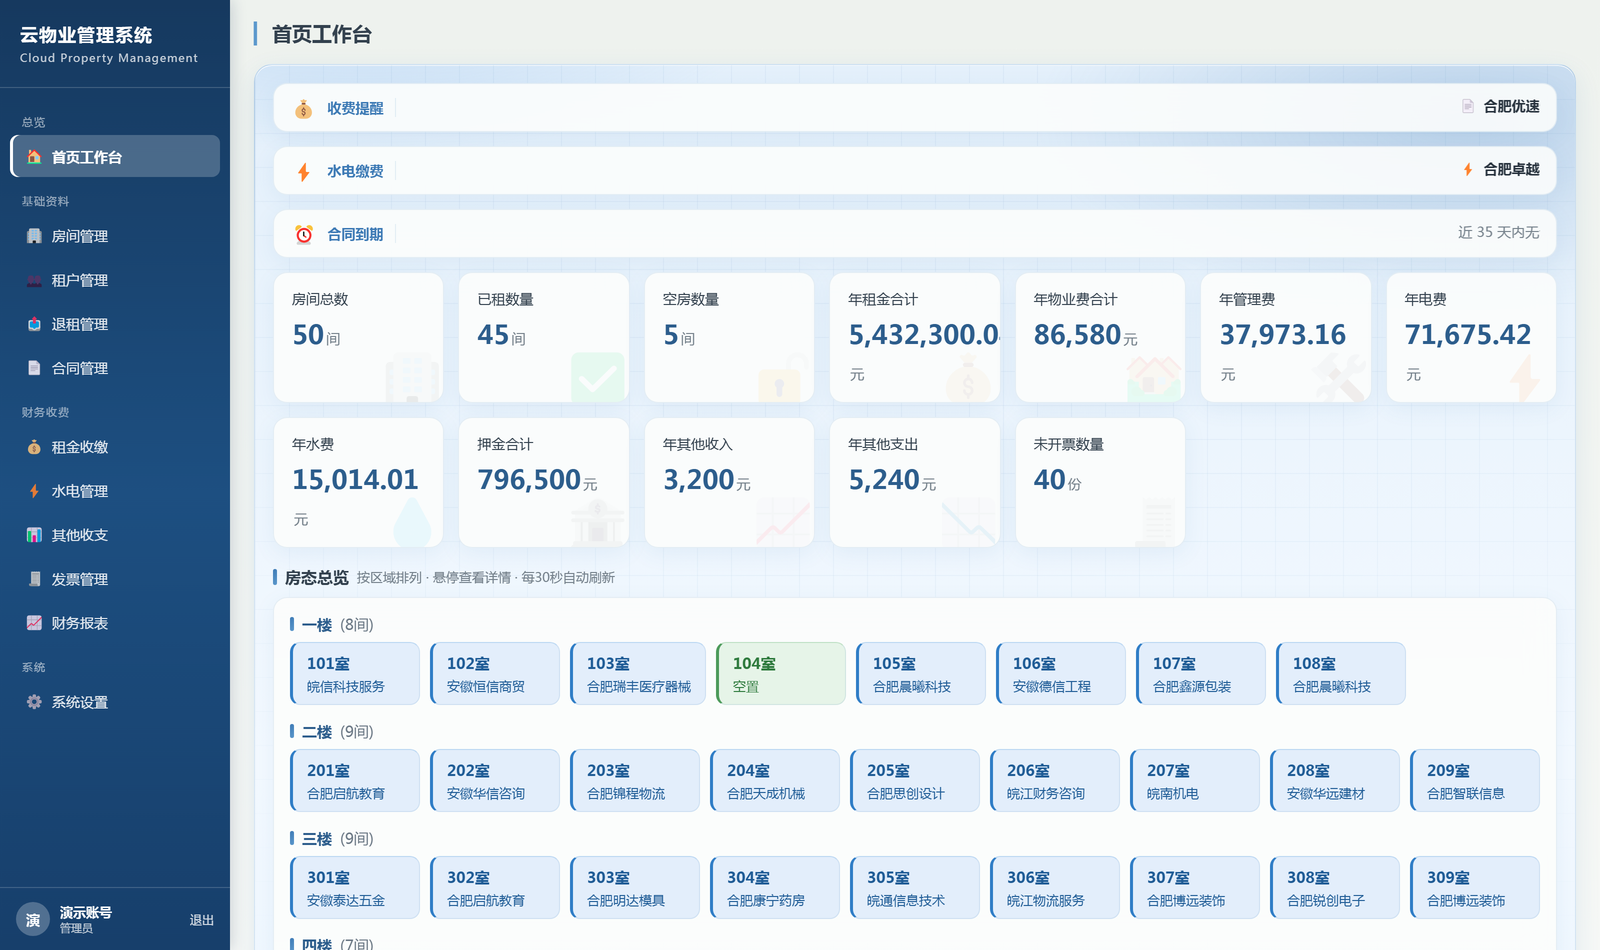Click the 演 avatar circle at bottom left
This screenshot has height=950, width=1600.
pyautogui.click(x=33, y=920)
